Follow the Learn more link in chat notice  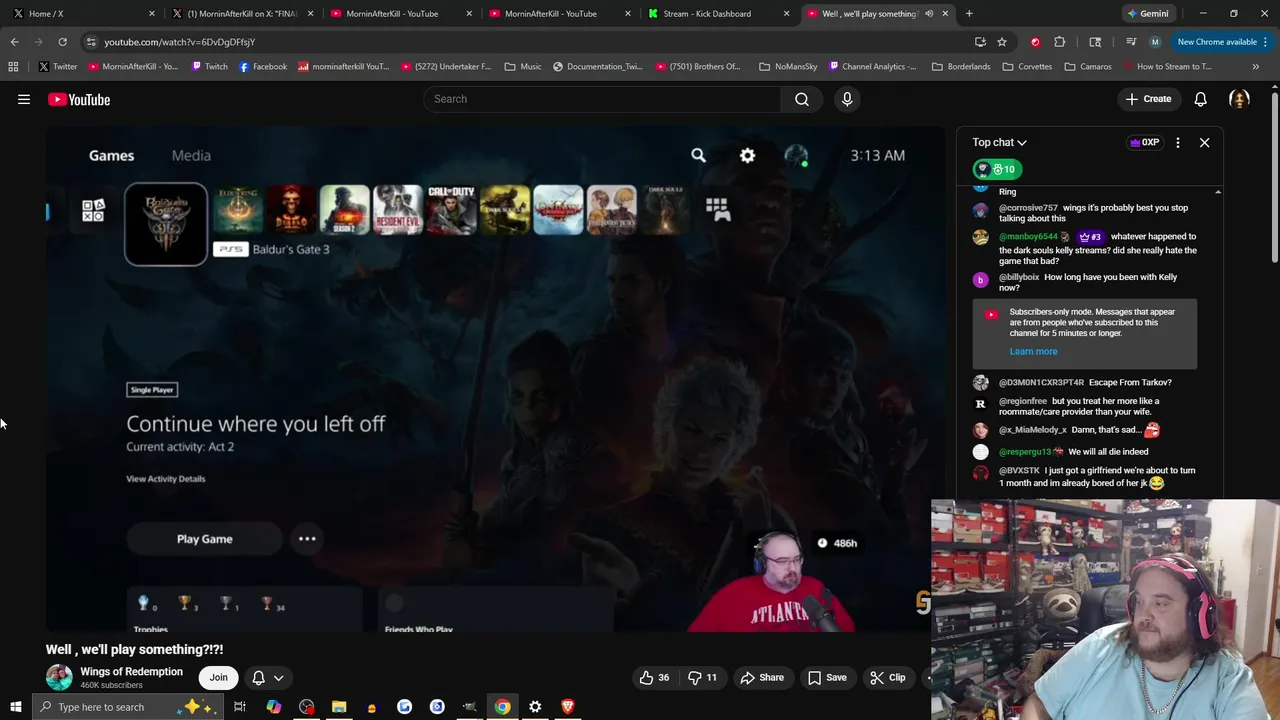pos(1033,351)
